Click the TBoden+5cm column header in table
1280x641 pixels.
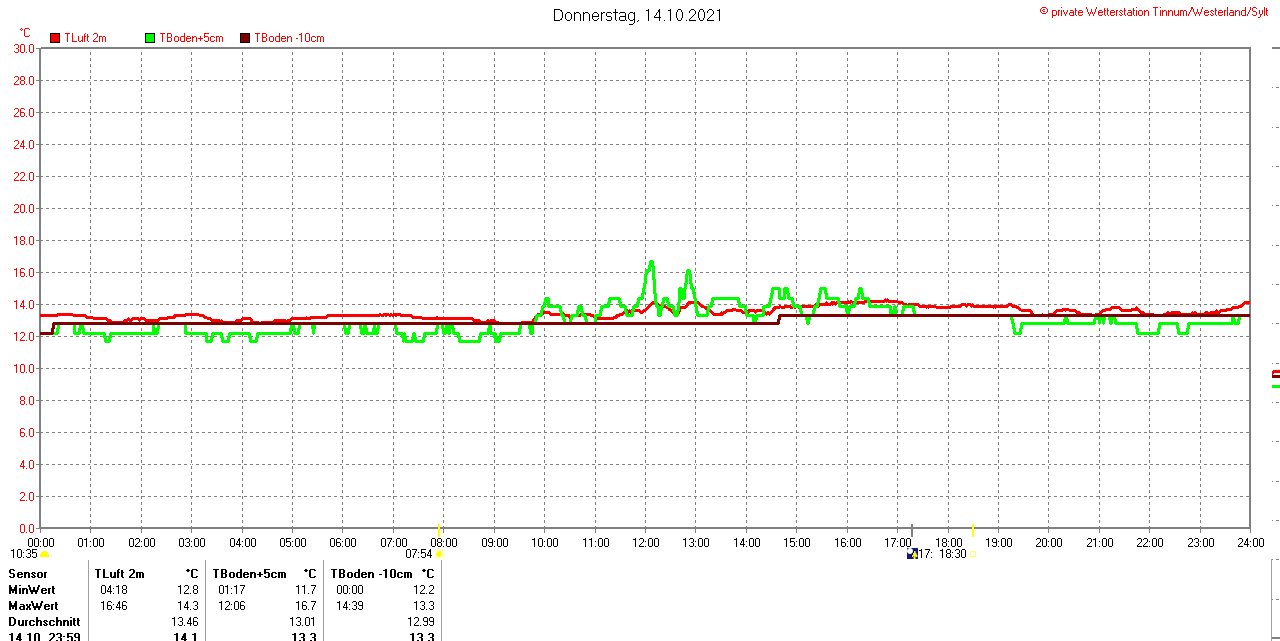(x=249, y=574)
